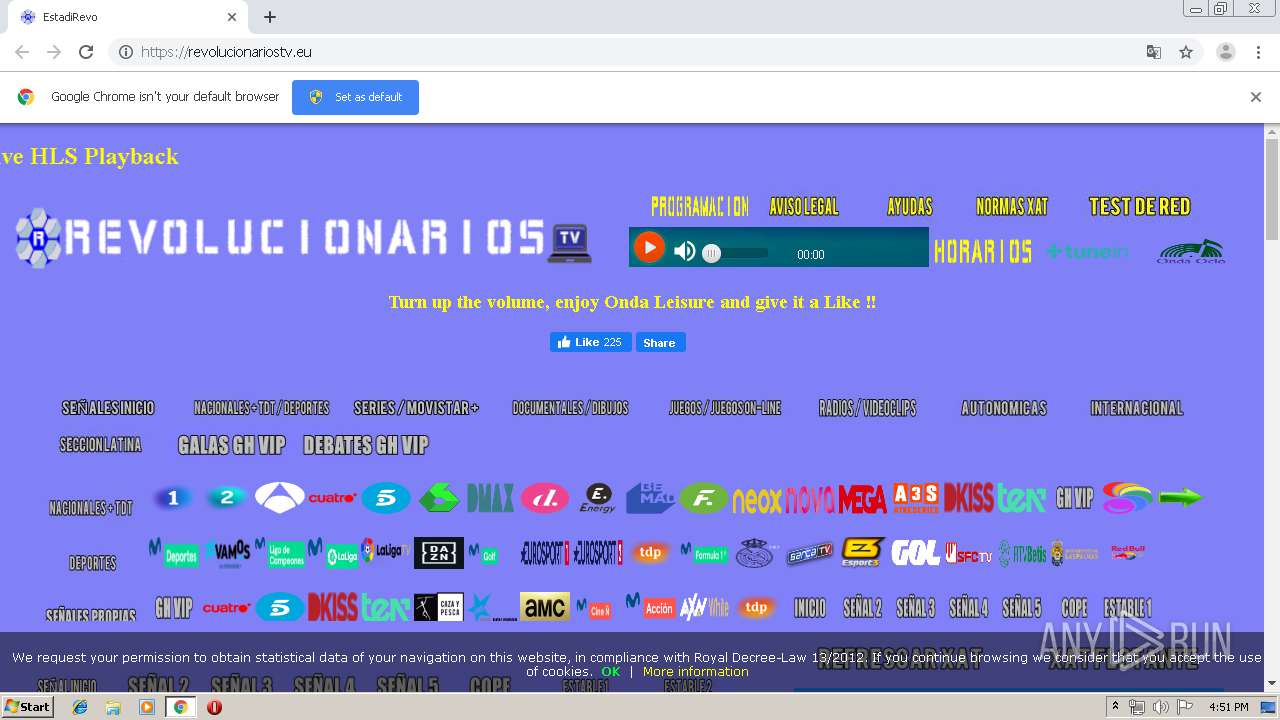
Task: Open the Windows Start menu
Action: click(x=27, y=707)
